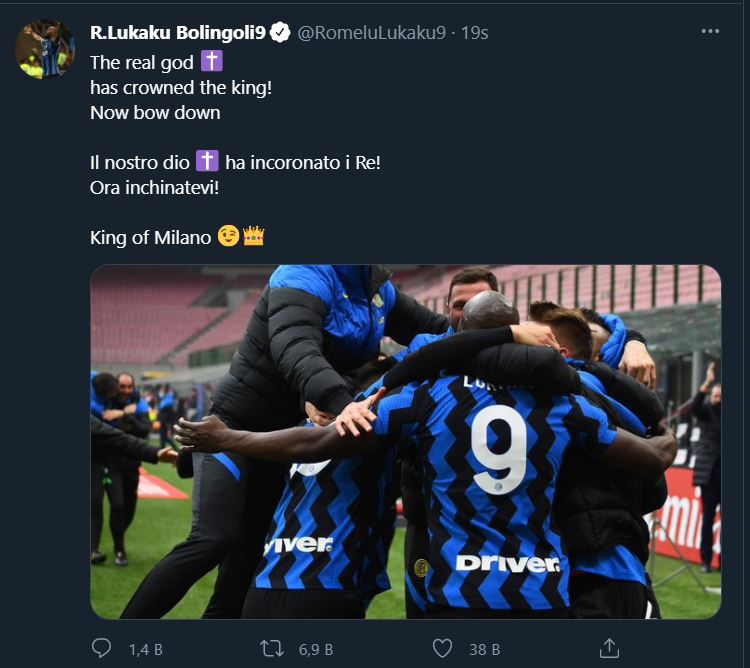The height and width of the screenshot is (668, 750).
Task: Click the winking face emoji
Action: [228, 237]
